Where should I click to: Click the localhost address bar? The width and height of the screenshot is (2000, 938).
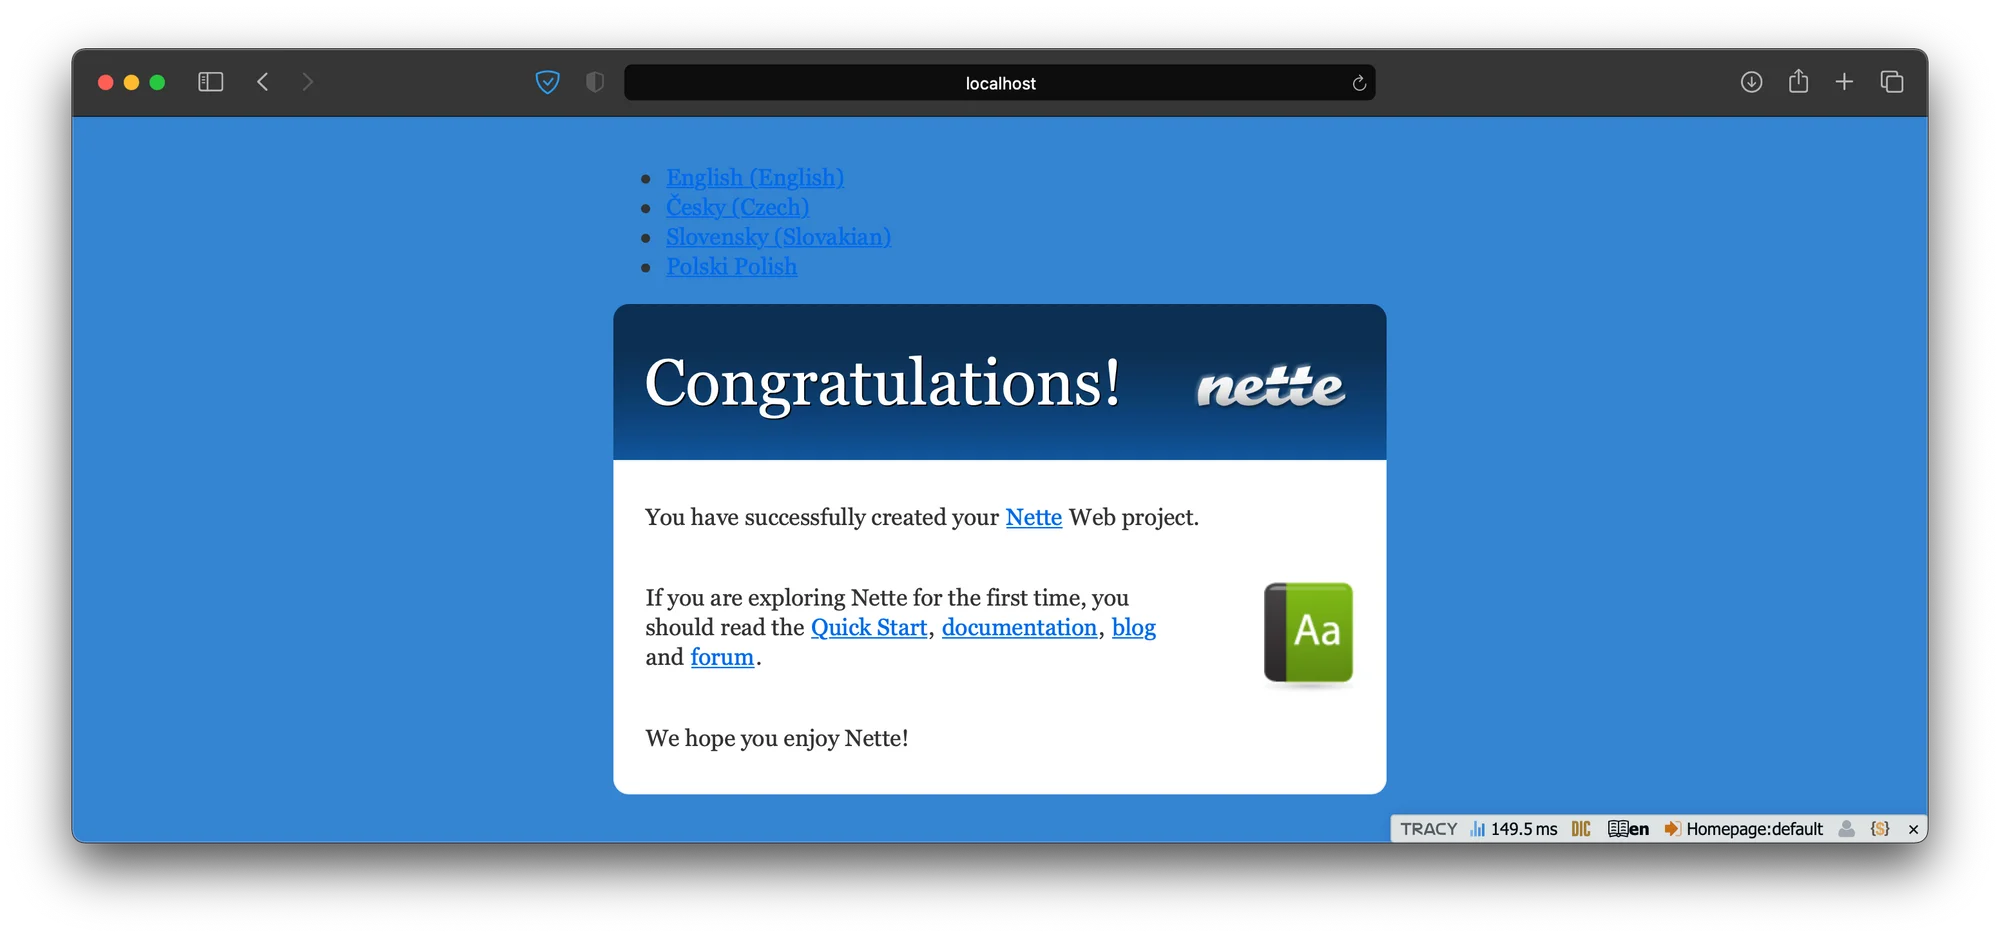[x=1000, y=83]
